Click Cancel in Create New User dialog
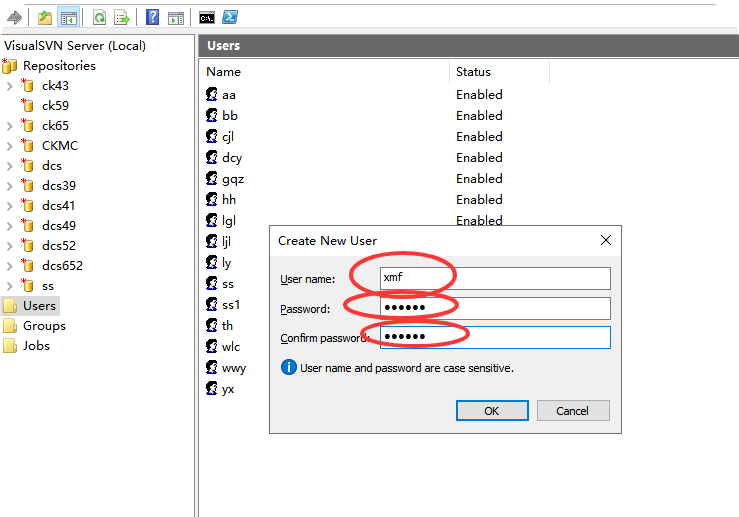 pos(573,410)
